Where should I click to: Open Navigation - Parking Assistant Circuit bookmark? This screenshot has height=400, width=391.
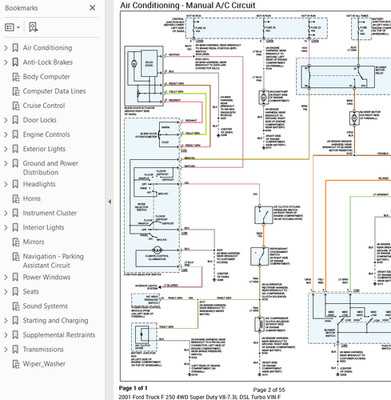pos(53,261)
